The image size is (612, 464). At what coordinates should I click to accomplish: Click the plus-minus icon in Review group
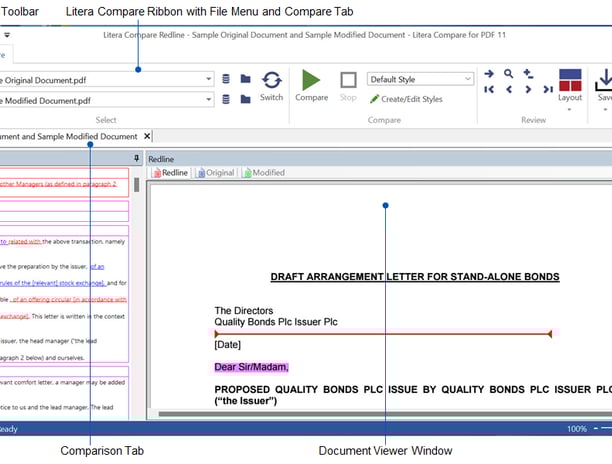(528, 73)
